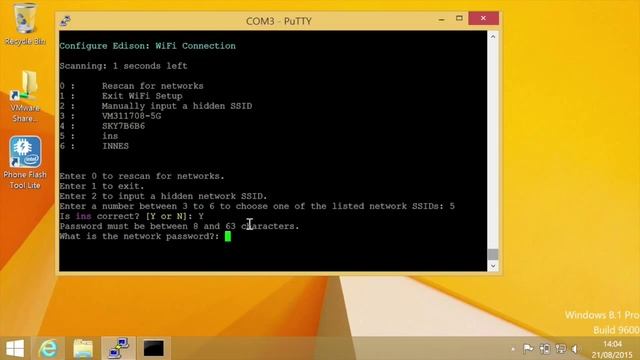Click the PuTTY scrollbar up arrow
Viewport: 640px width, 360px height.
coord(493,37)
